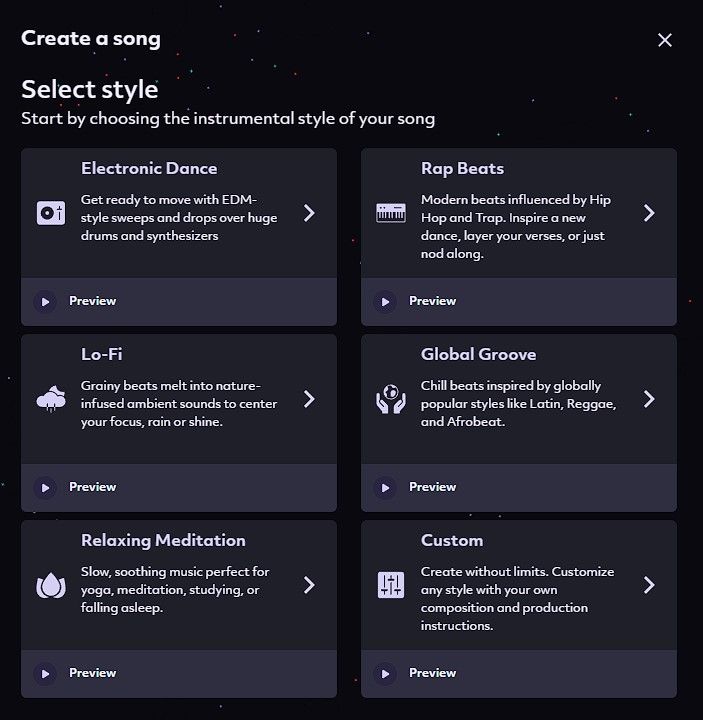Play the Custom style preview
Viewport: 703px width, 720px height.
coord(385,673)
